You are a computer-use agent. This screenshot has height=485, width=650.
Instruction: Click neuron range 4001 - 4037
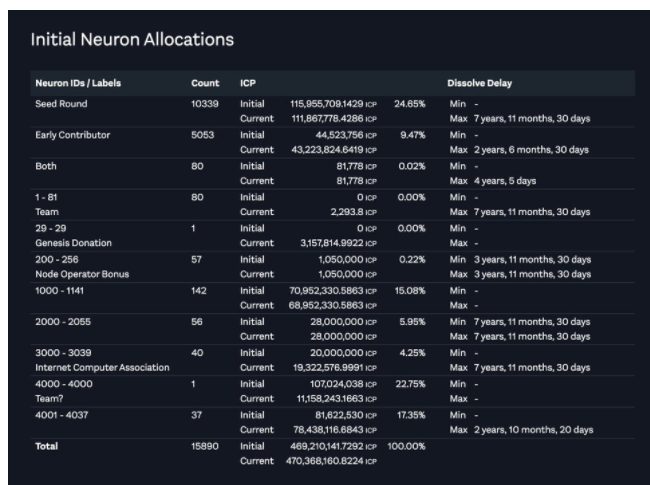(62, 415)
